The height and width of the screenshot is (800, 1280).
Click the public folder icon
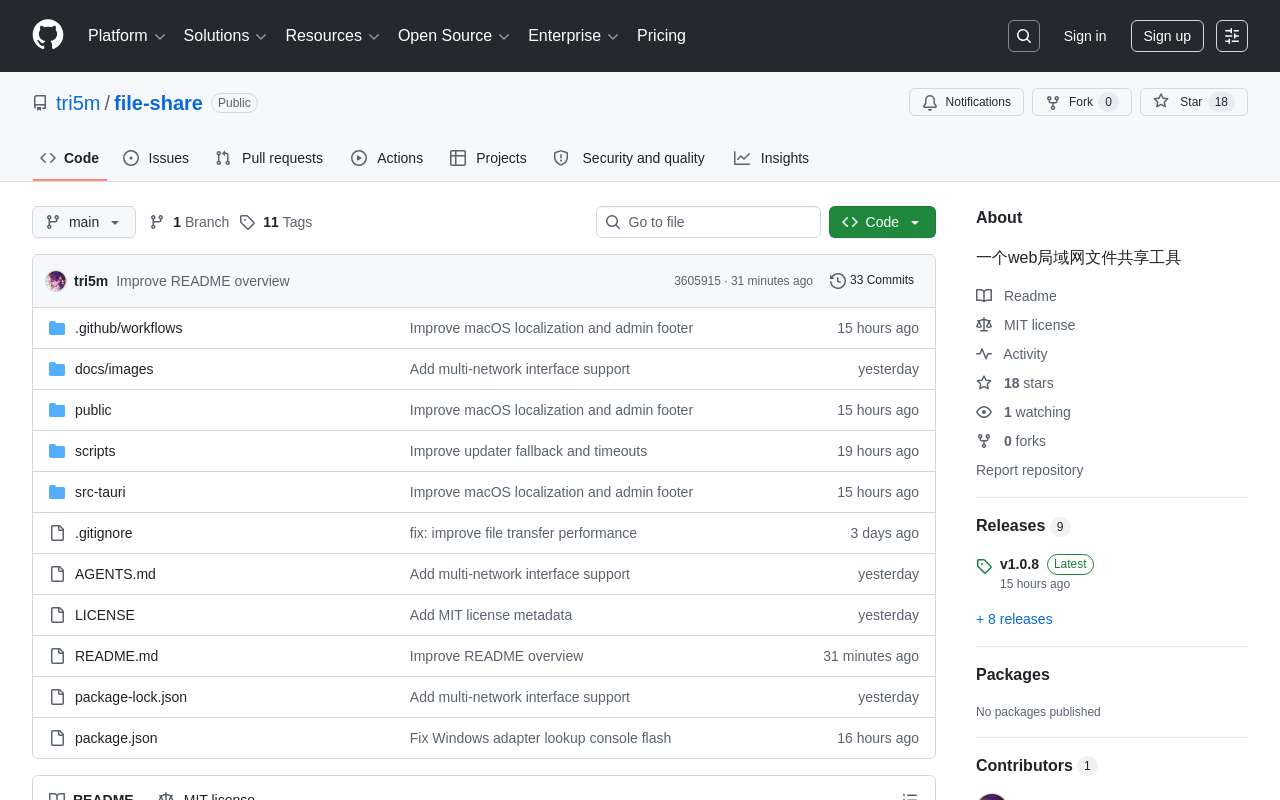[57, 410]
